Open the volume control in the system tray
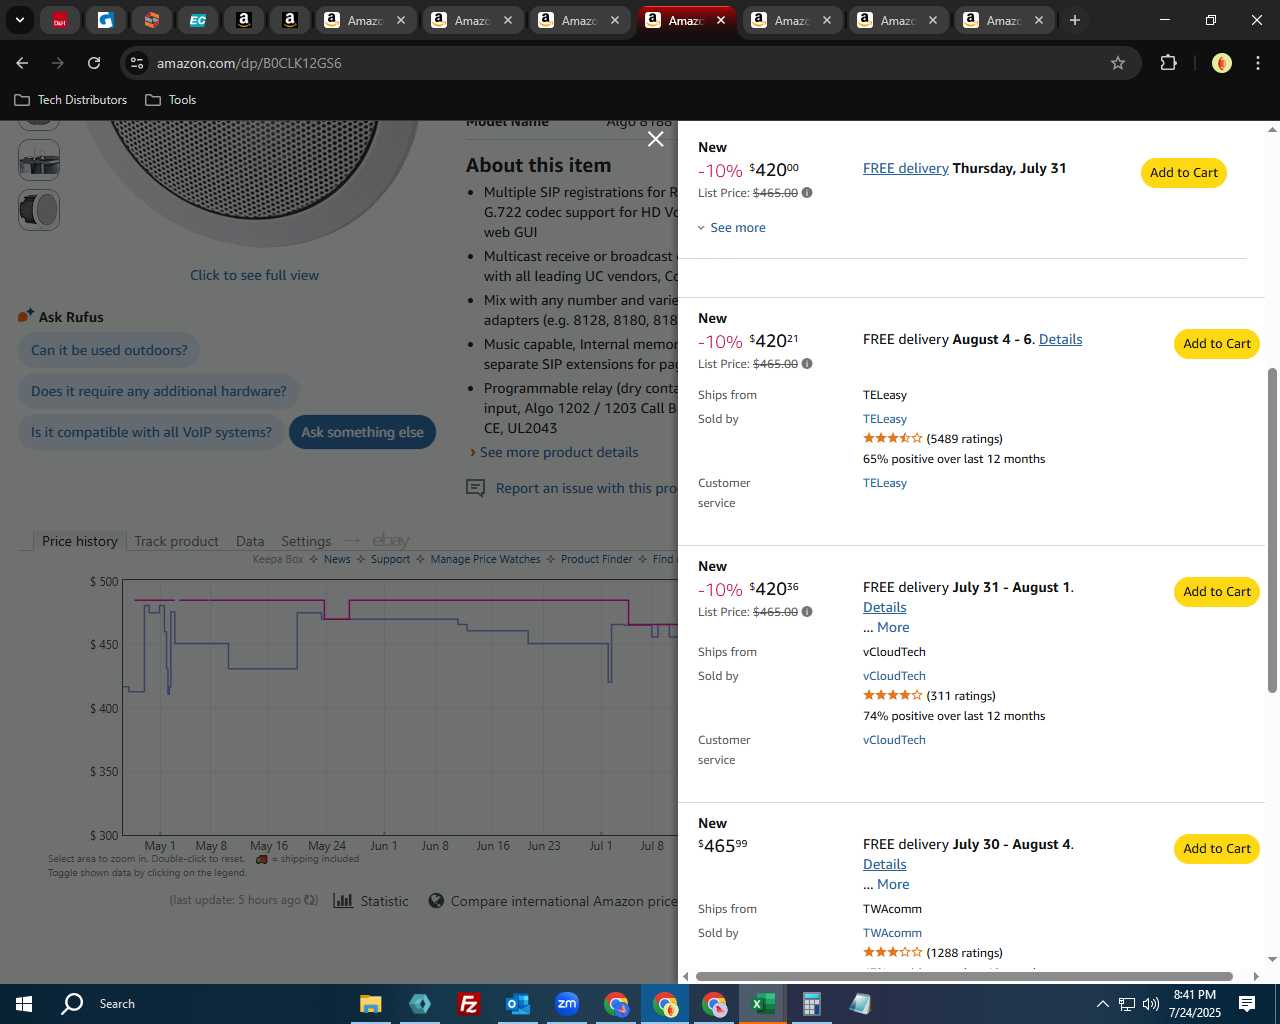Image resolution: width=1280 pixels, height=1024 pixels. [x=1151, y=1004]
